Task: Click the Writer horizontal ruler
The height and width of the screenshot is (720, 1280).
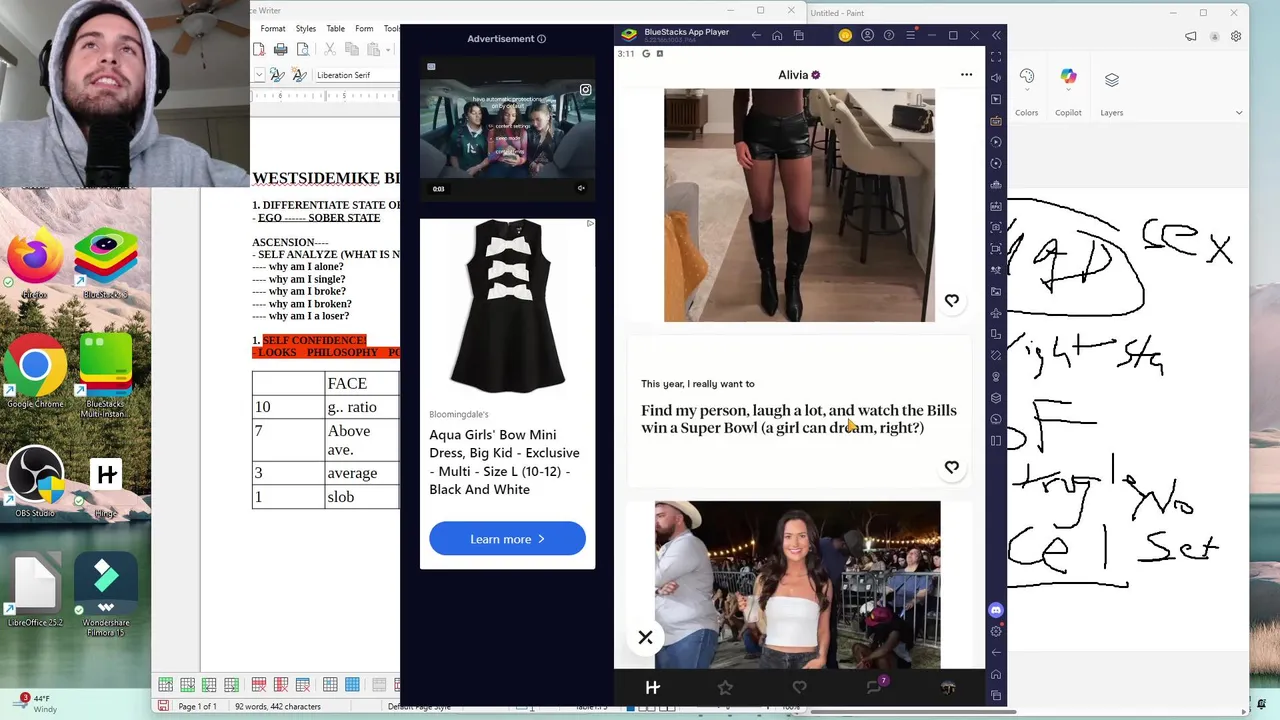Action: point(325,96)
